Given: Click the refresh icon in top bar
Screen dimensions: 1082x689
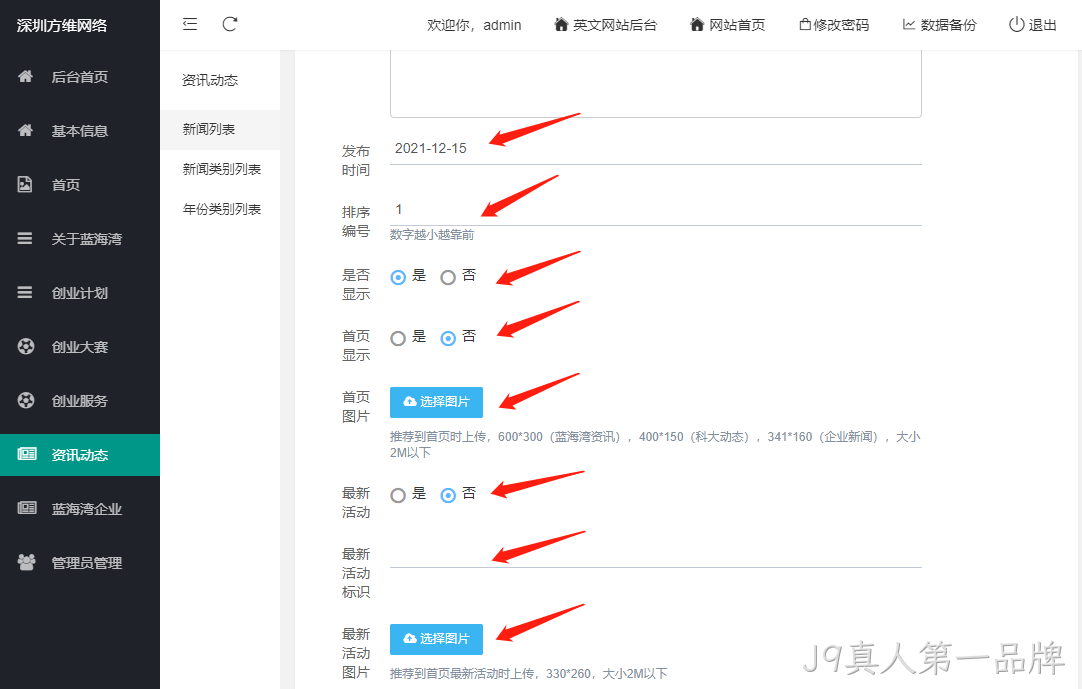Looking at the screenshot, I should tap(230, 24).
